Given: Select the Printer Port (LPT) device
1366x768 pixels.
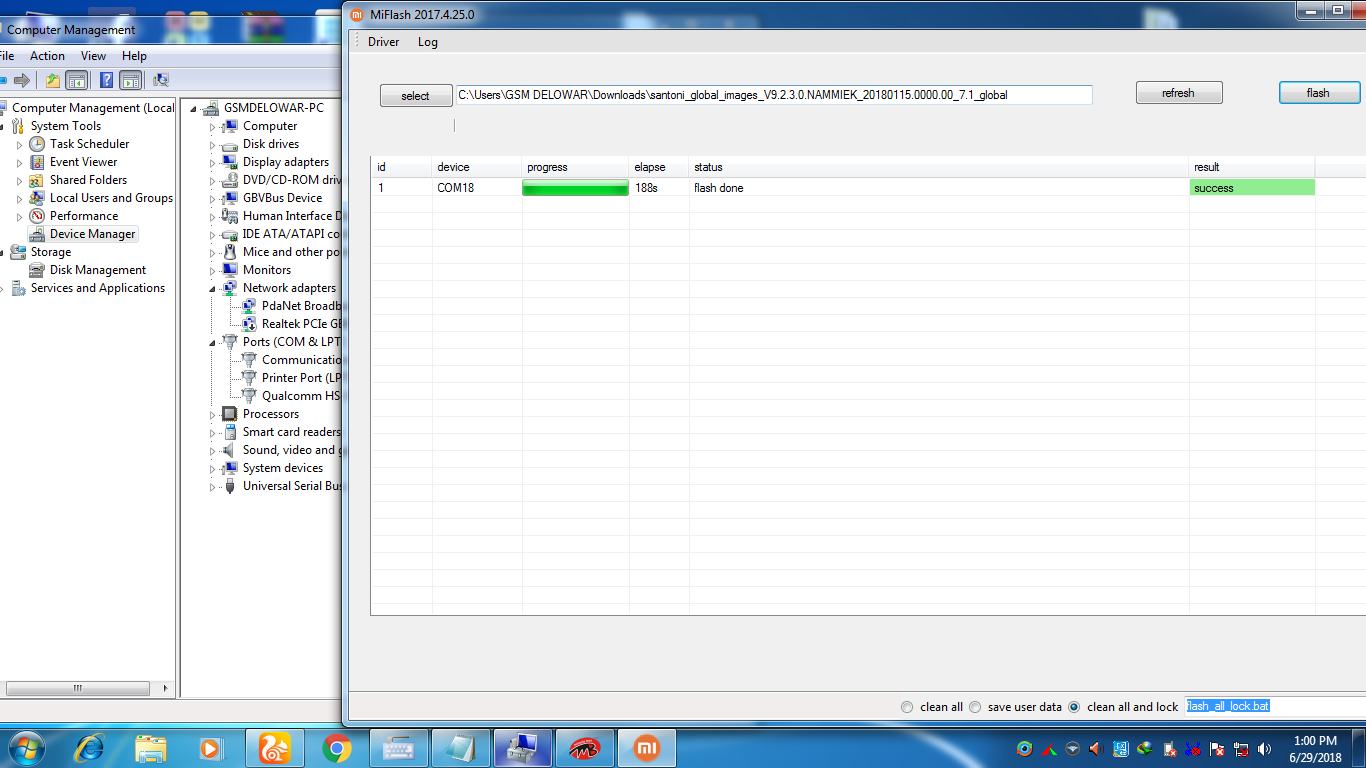Looking at the screenshot, I should (301, 378).
